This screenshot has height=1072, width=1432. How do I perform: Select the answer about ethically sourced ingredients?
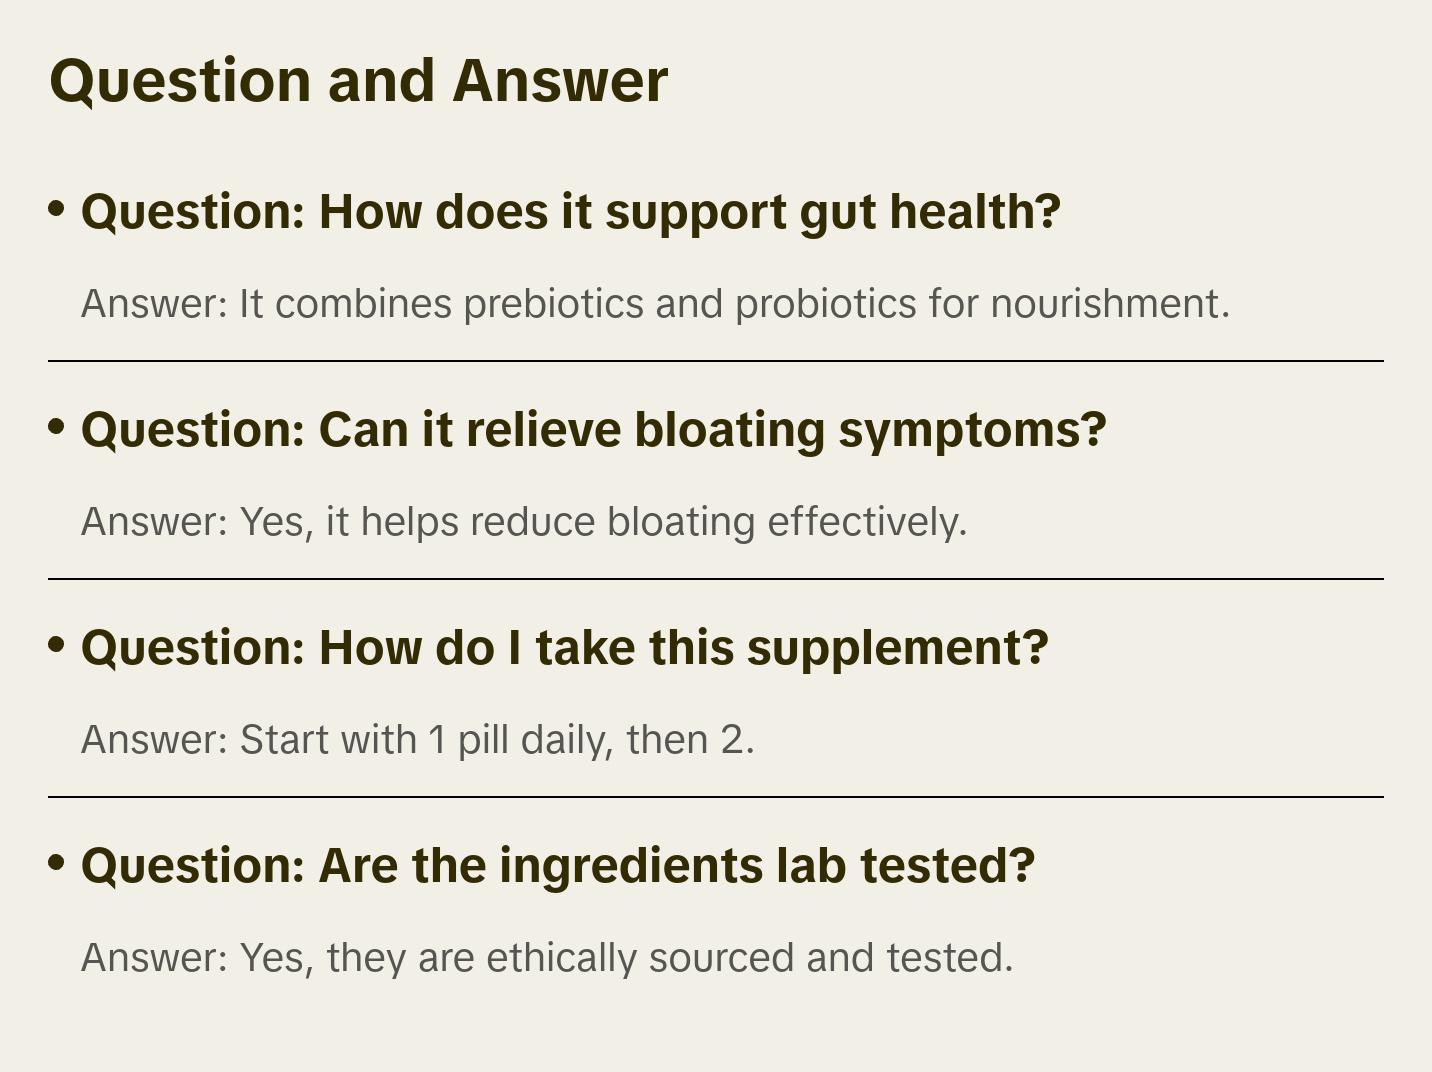pyautogui.click(x=547, y=958)
